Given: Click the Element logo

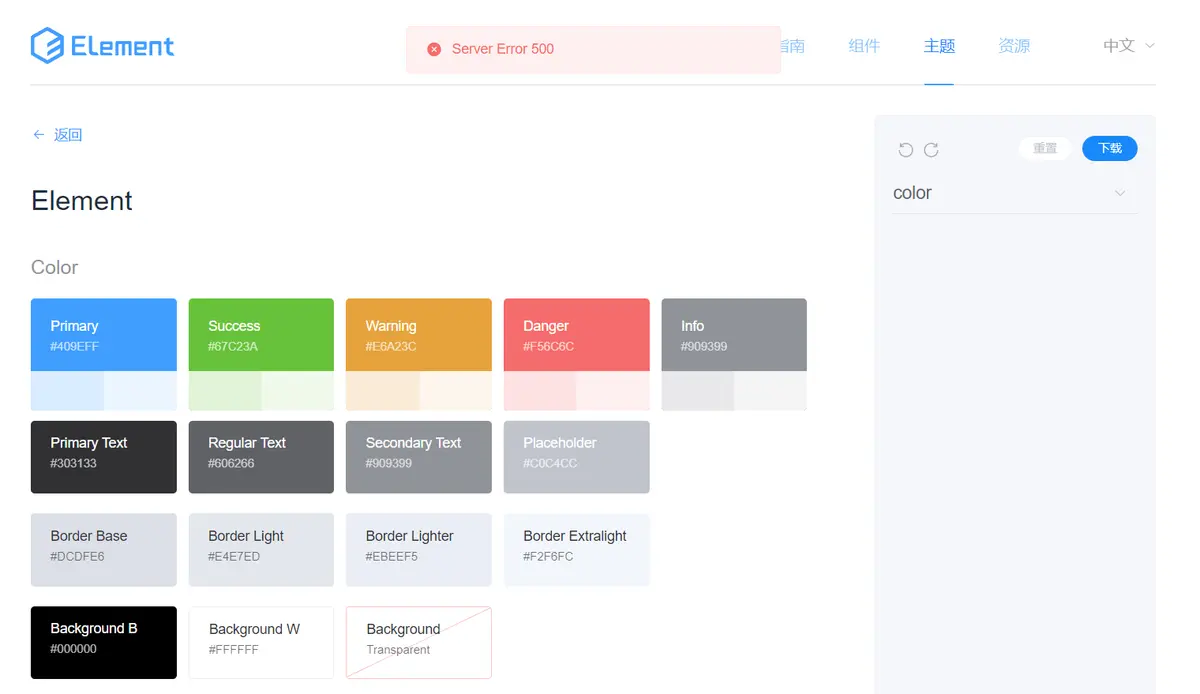Looking at the screenshot, I should pos(102,46).
